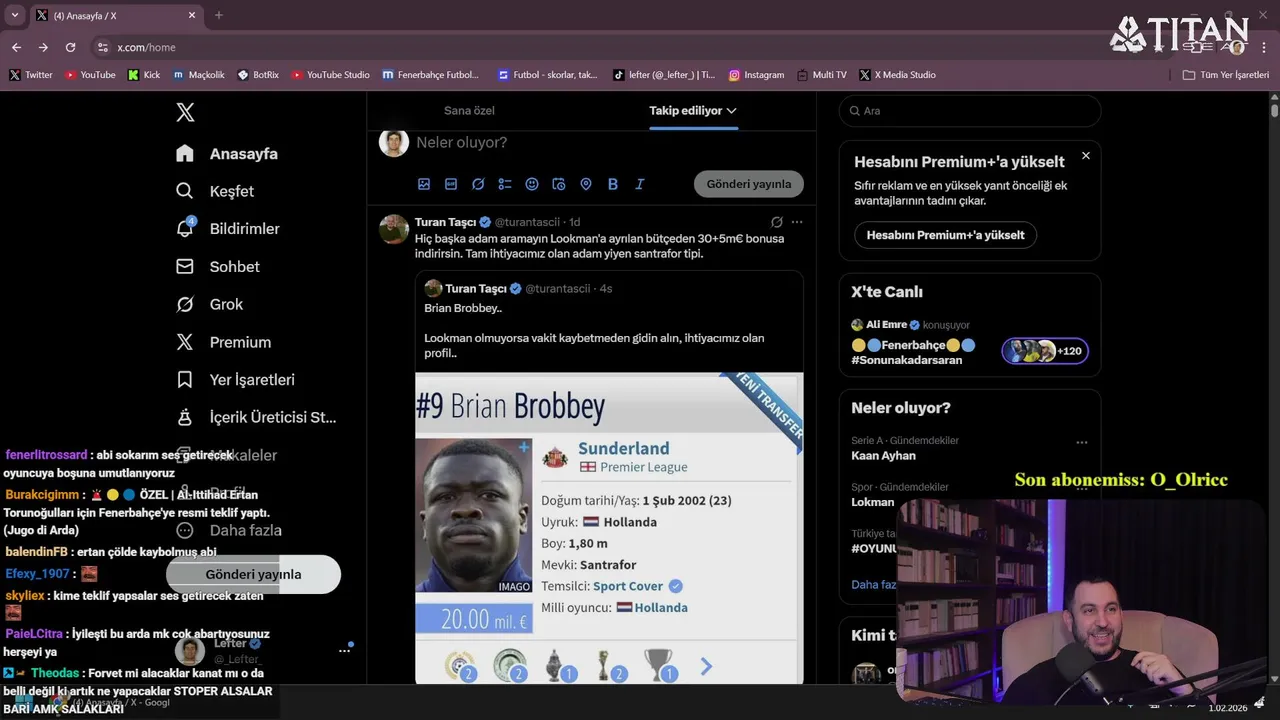Open new browser tab

click(x=219, y=15)
